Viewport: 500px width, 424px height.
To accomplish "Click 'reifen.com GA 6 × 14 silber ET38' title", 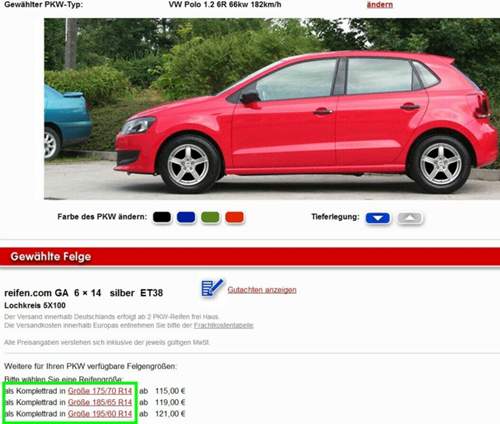I will (x=84, y=293).
